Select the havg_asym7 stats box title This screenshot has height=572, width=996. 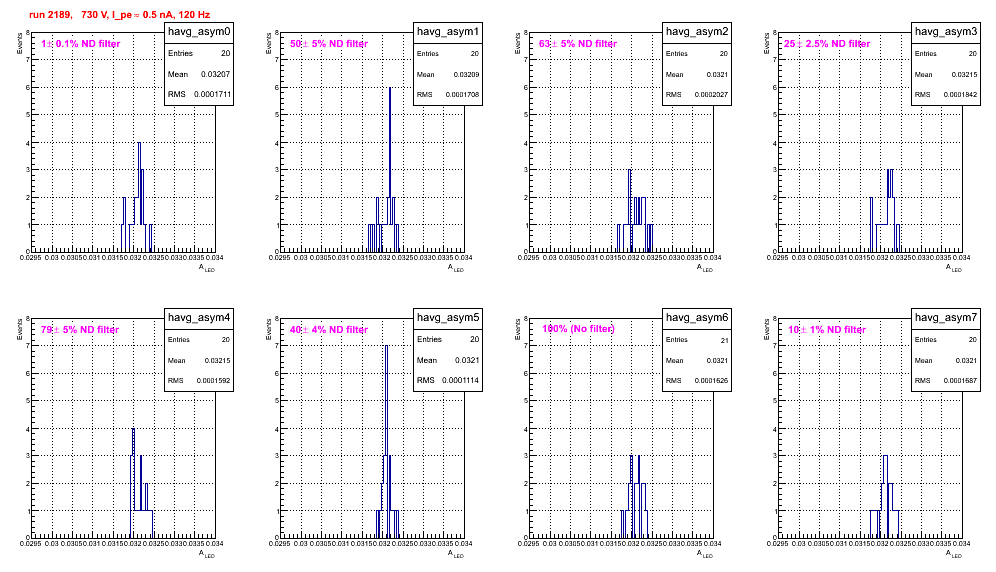click(x=946, y=317)
